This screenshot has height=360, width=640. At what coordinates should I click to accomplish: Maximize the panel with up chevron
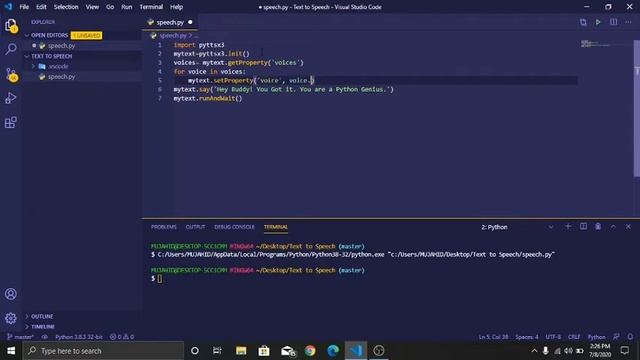[x=613, y=227]
